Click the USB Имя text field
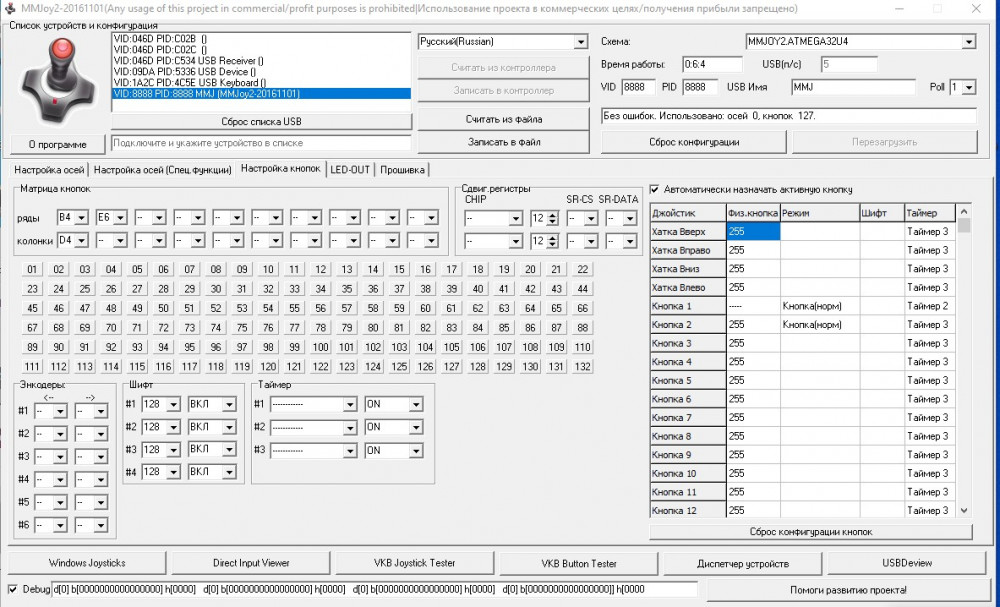 click(x=853, y=87)
